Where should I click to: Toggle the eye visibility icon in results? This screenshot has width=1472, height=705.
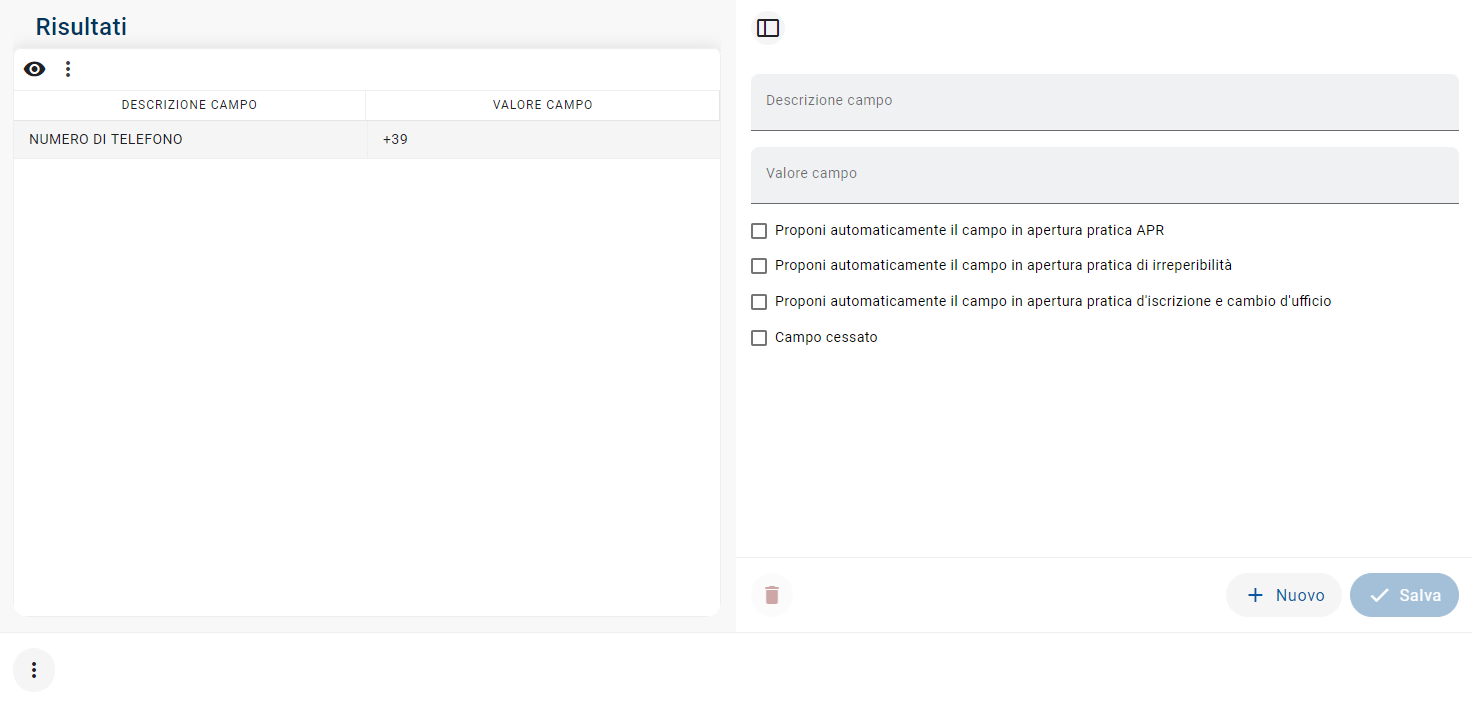tap(35, 69)
